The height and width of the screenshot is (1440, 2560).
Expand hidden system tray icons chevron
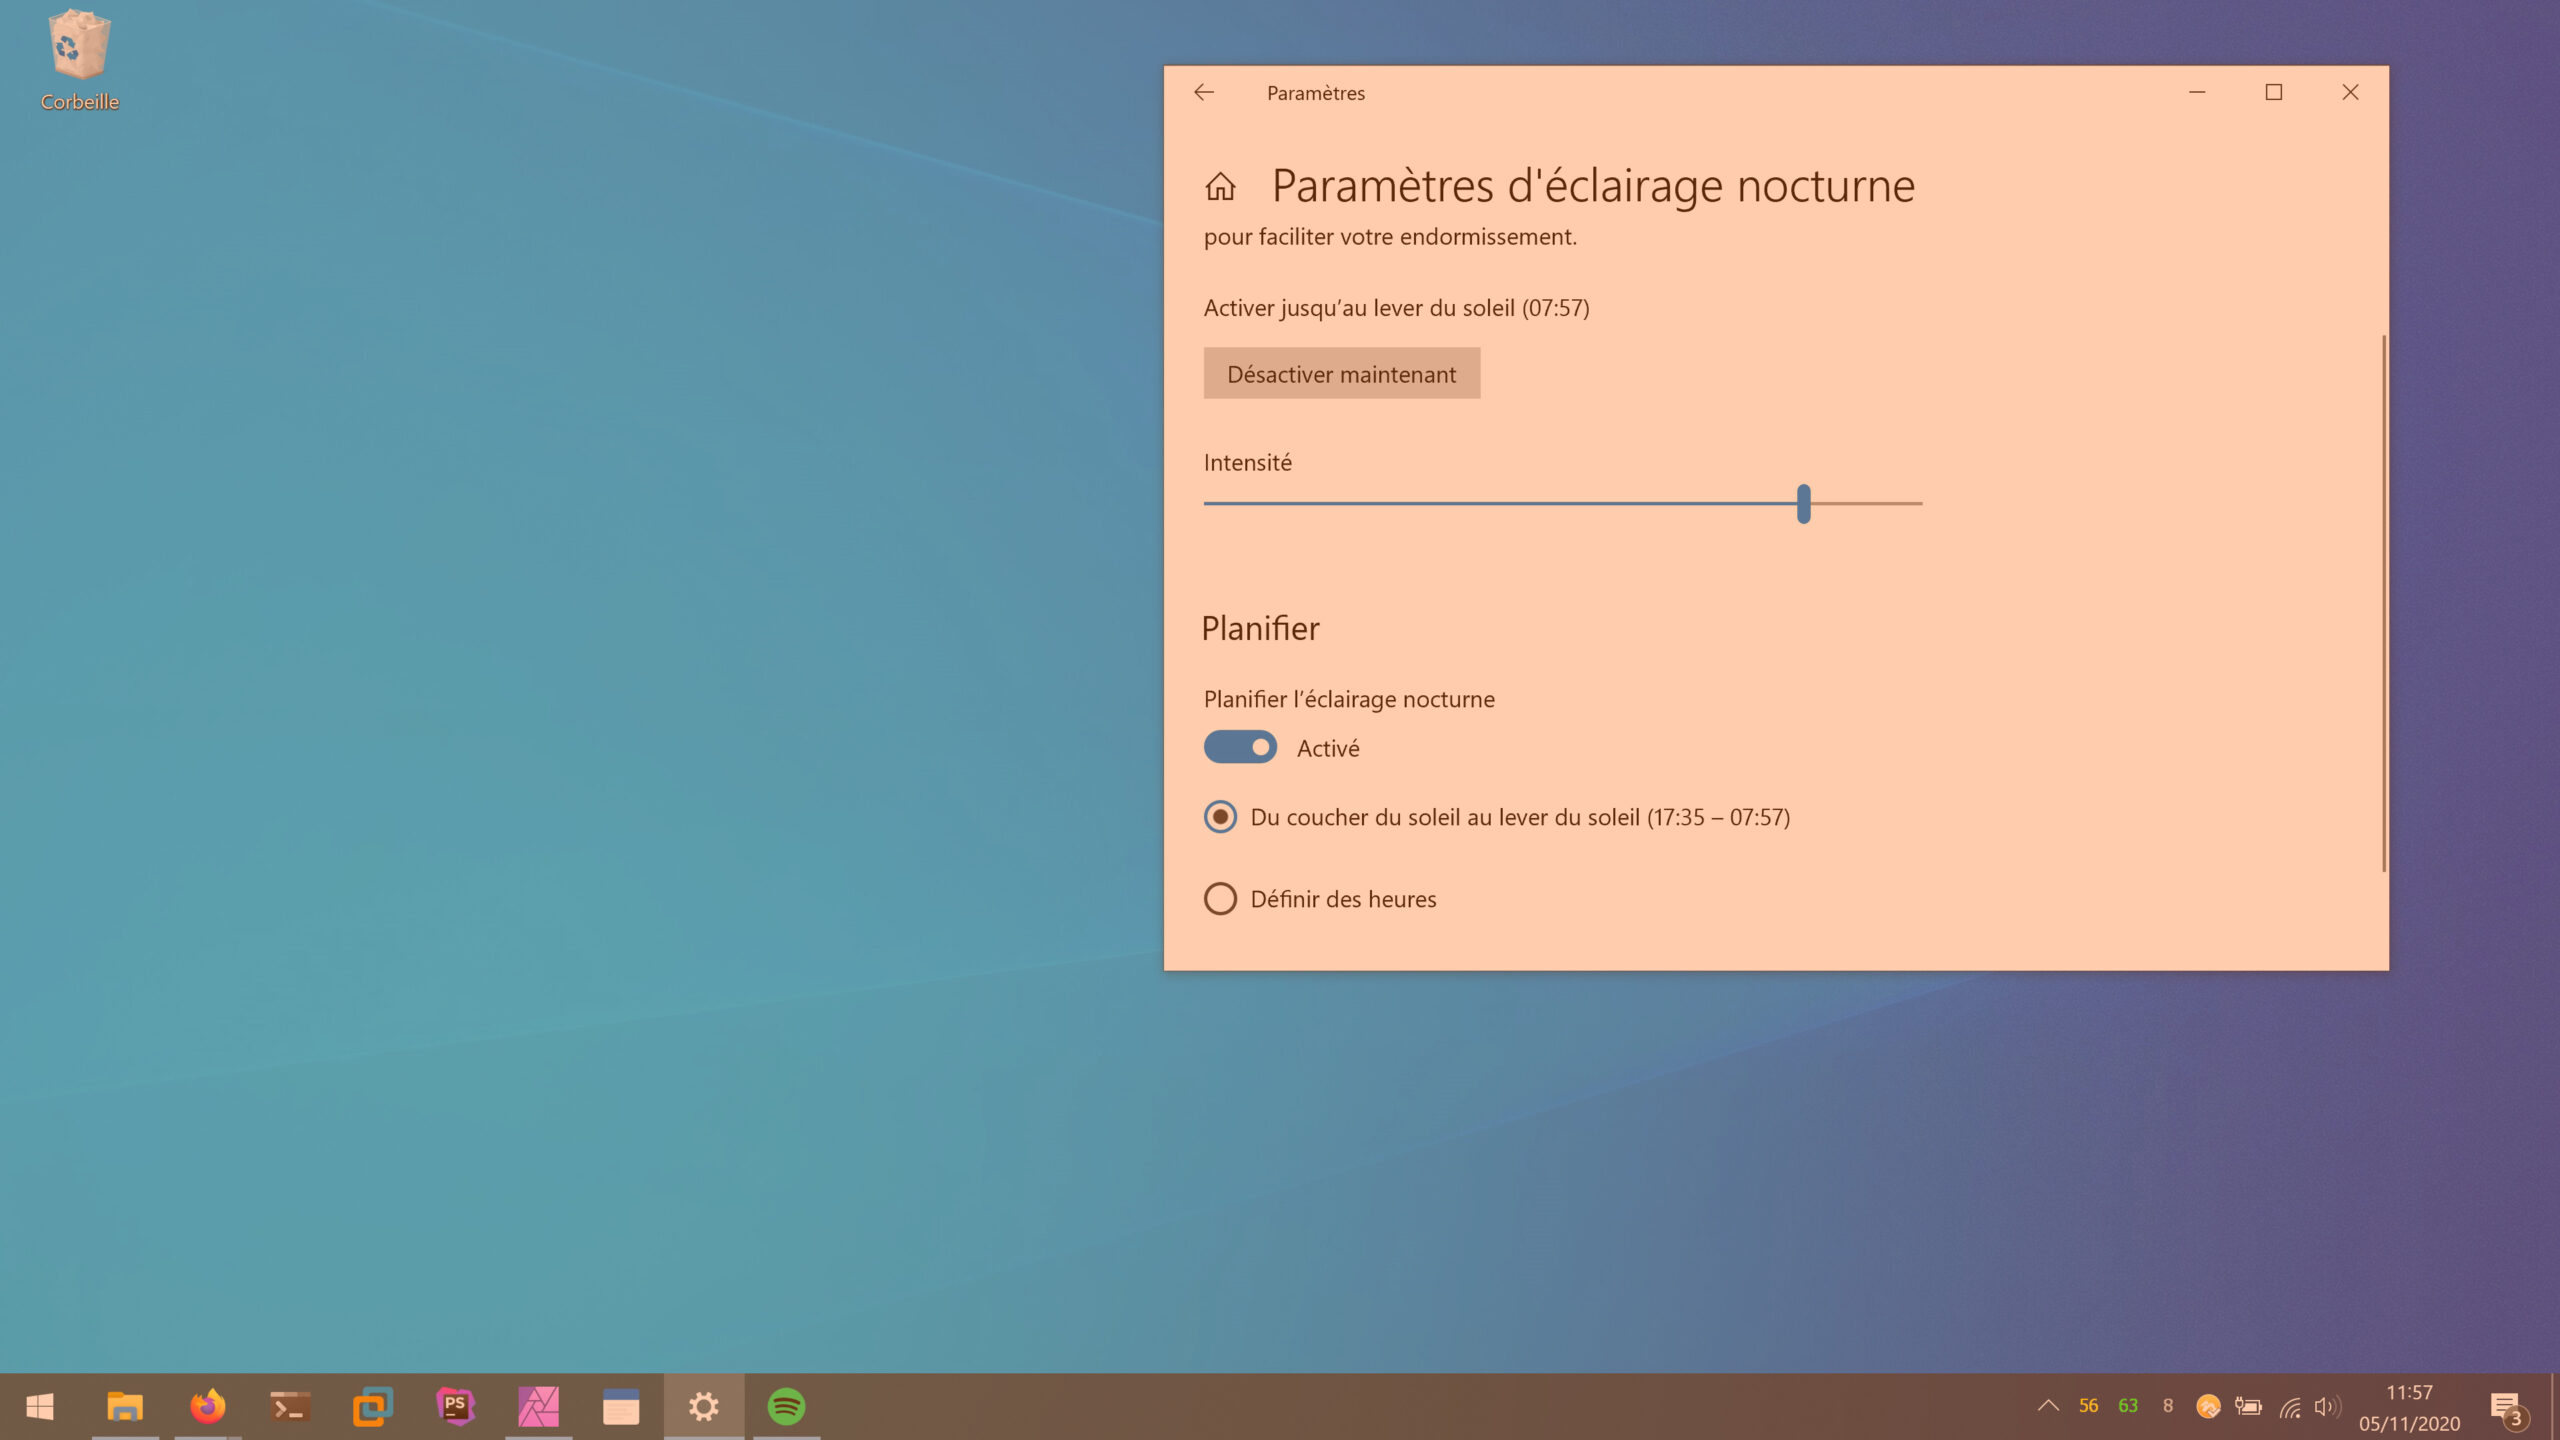click(x=2048, y=1406)
